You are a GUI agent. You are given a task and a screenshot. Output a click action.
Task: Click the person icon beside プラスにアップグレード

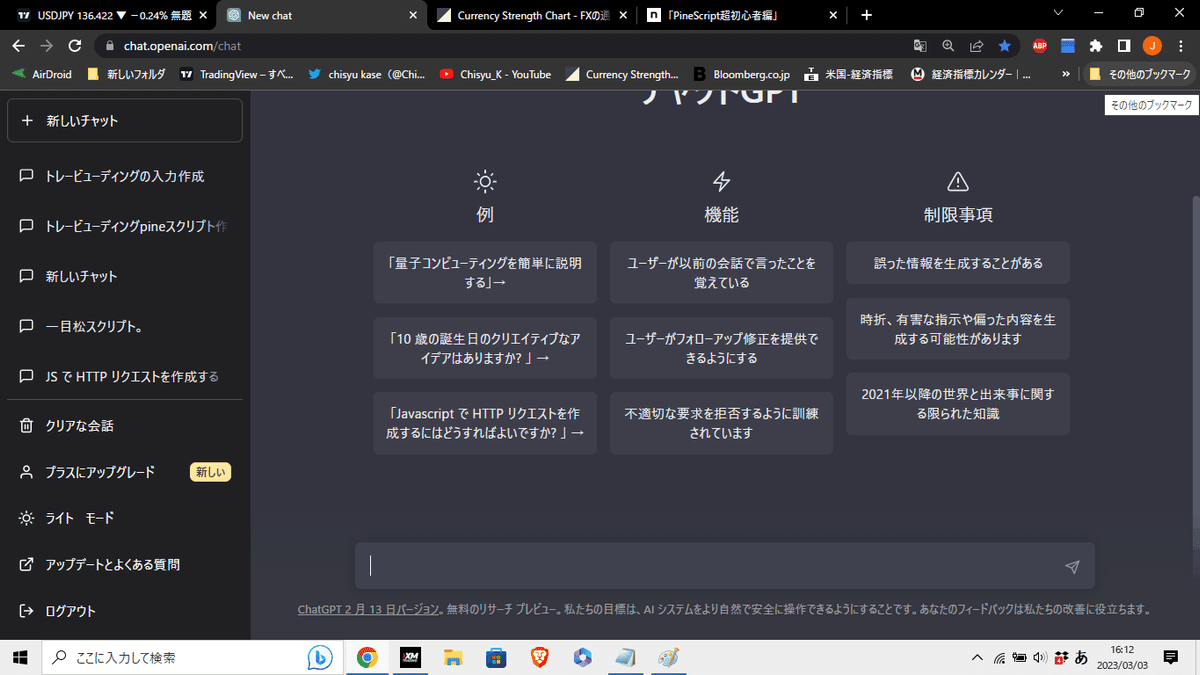coord(26,472)
